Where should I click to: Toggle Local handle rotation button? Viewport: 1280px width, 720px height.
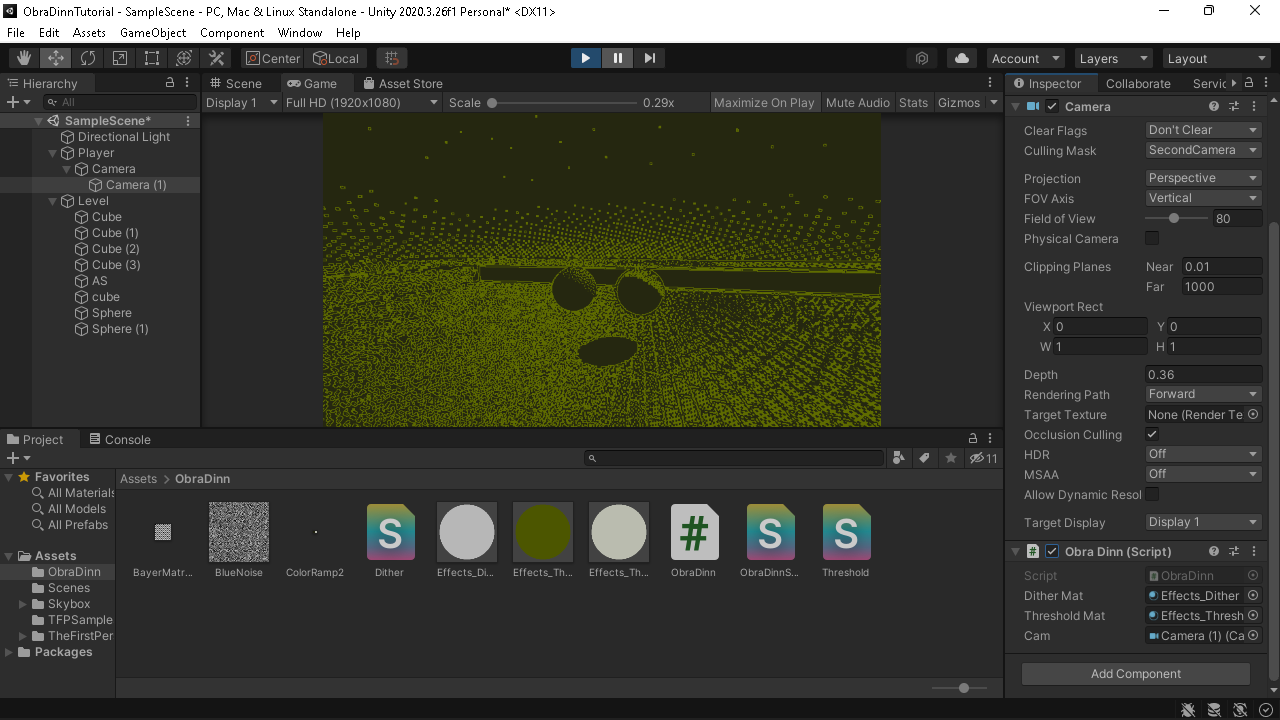click(335, 58)
